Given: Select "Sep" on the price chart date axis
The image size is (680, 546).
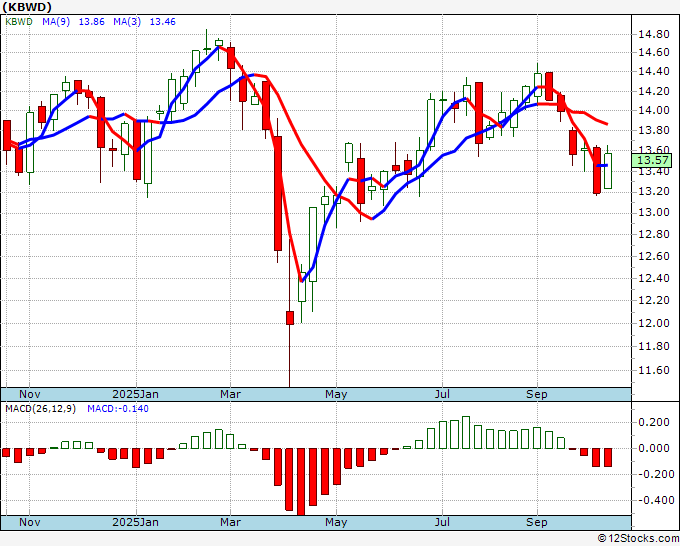Looking at the screenshot, I should click(537, 395).
